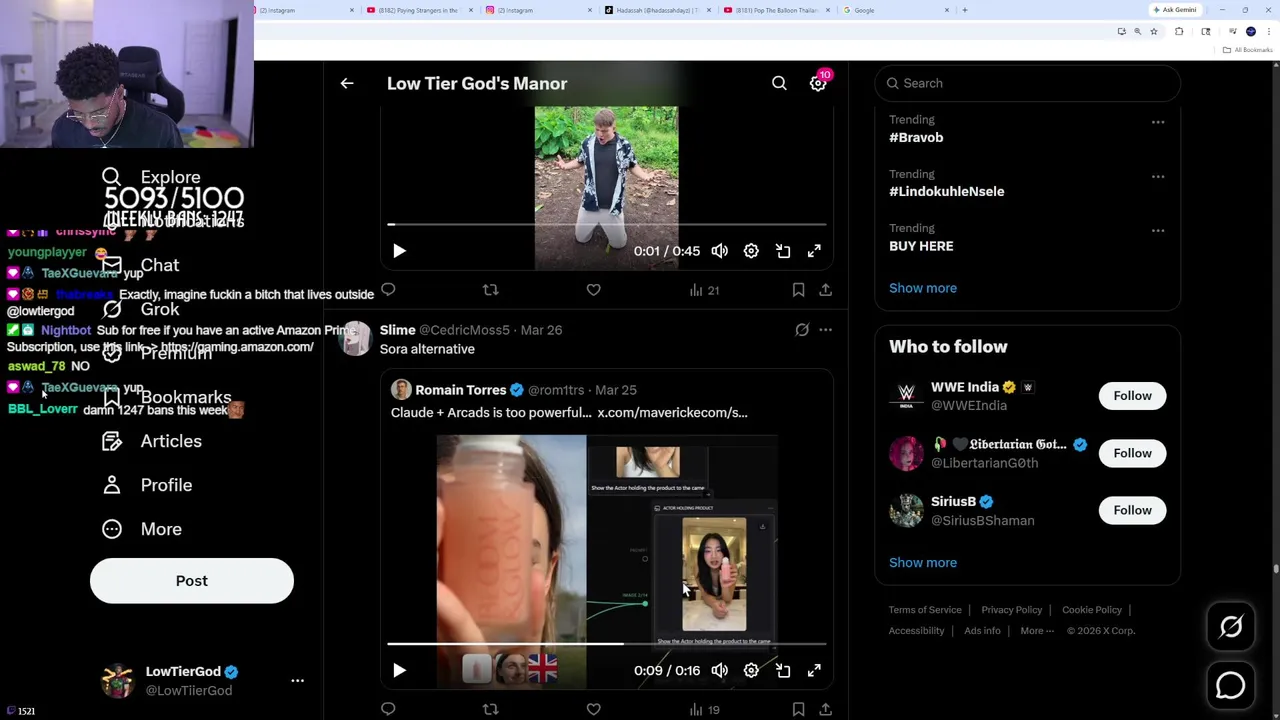This screenshot has height=720, width=1280.
Task: Switch to the Google browser tab
Action: pyautogui.click(x=895, y=10)
